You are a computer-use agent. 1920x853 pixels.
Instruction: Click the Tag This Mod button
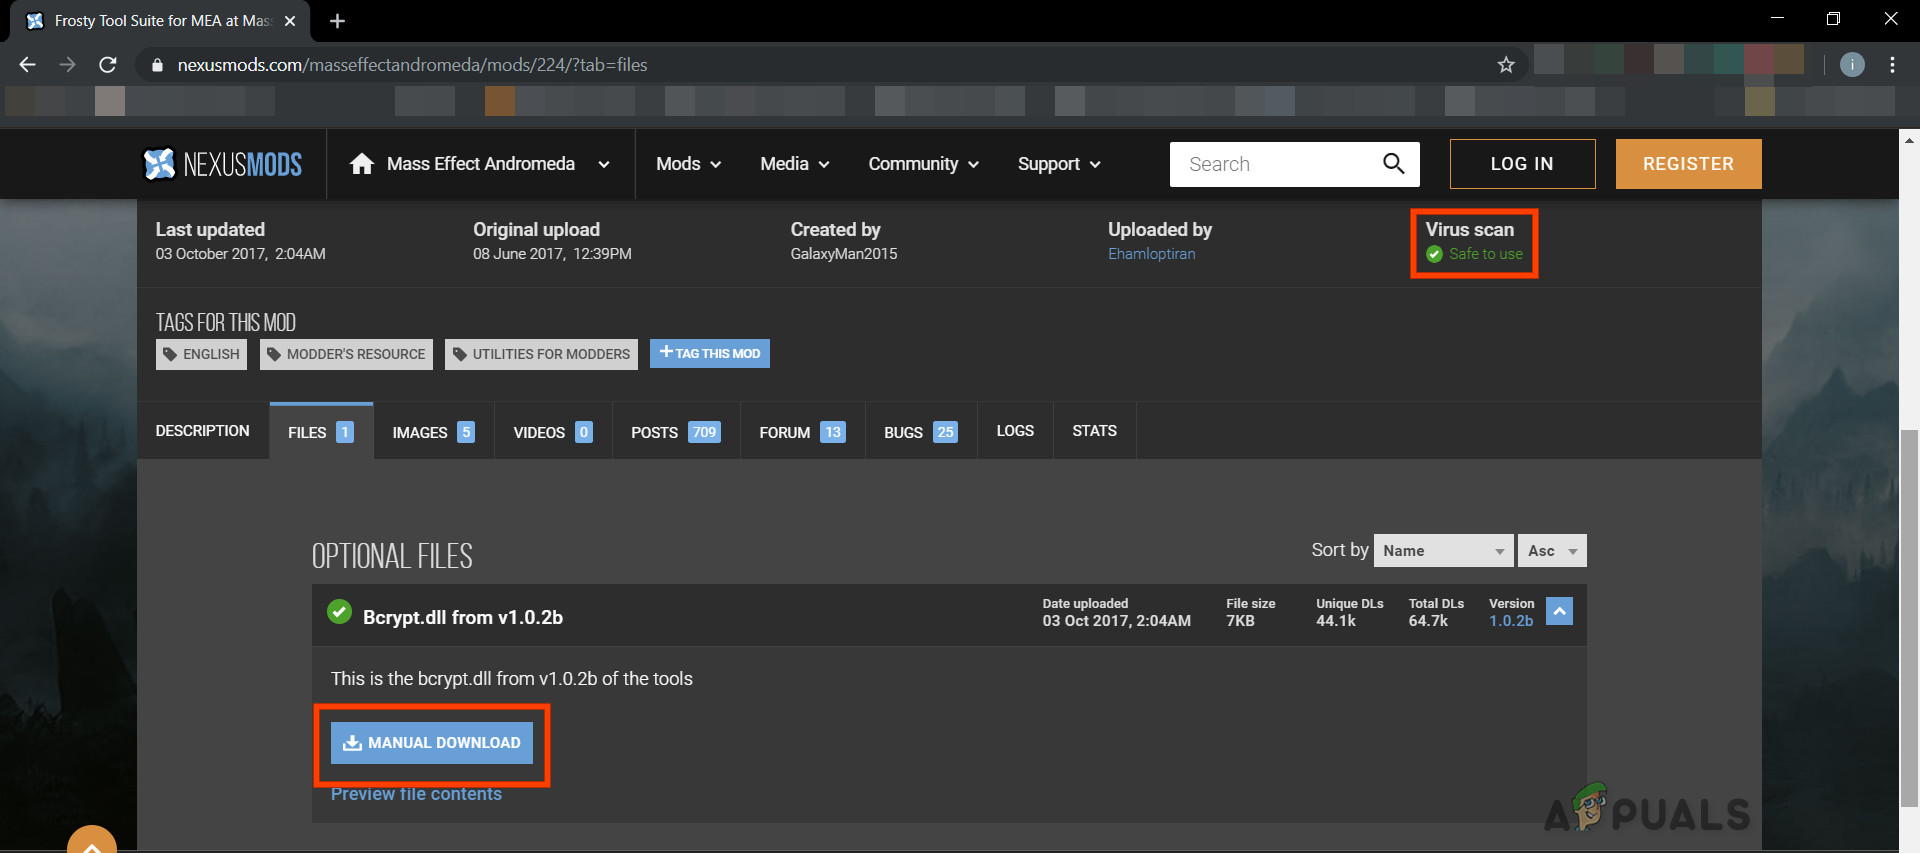[709, 353]
